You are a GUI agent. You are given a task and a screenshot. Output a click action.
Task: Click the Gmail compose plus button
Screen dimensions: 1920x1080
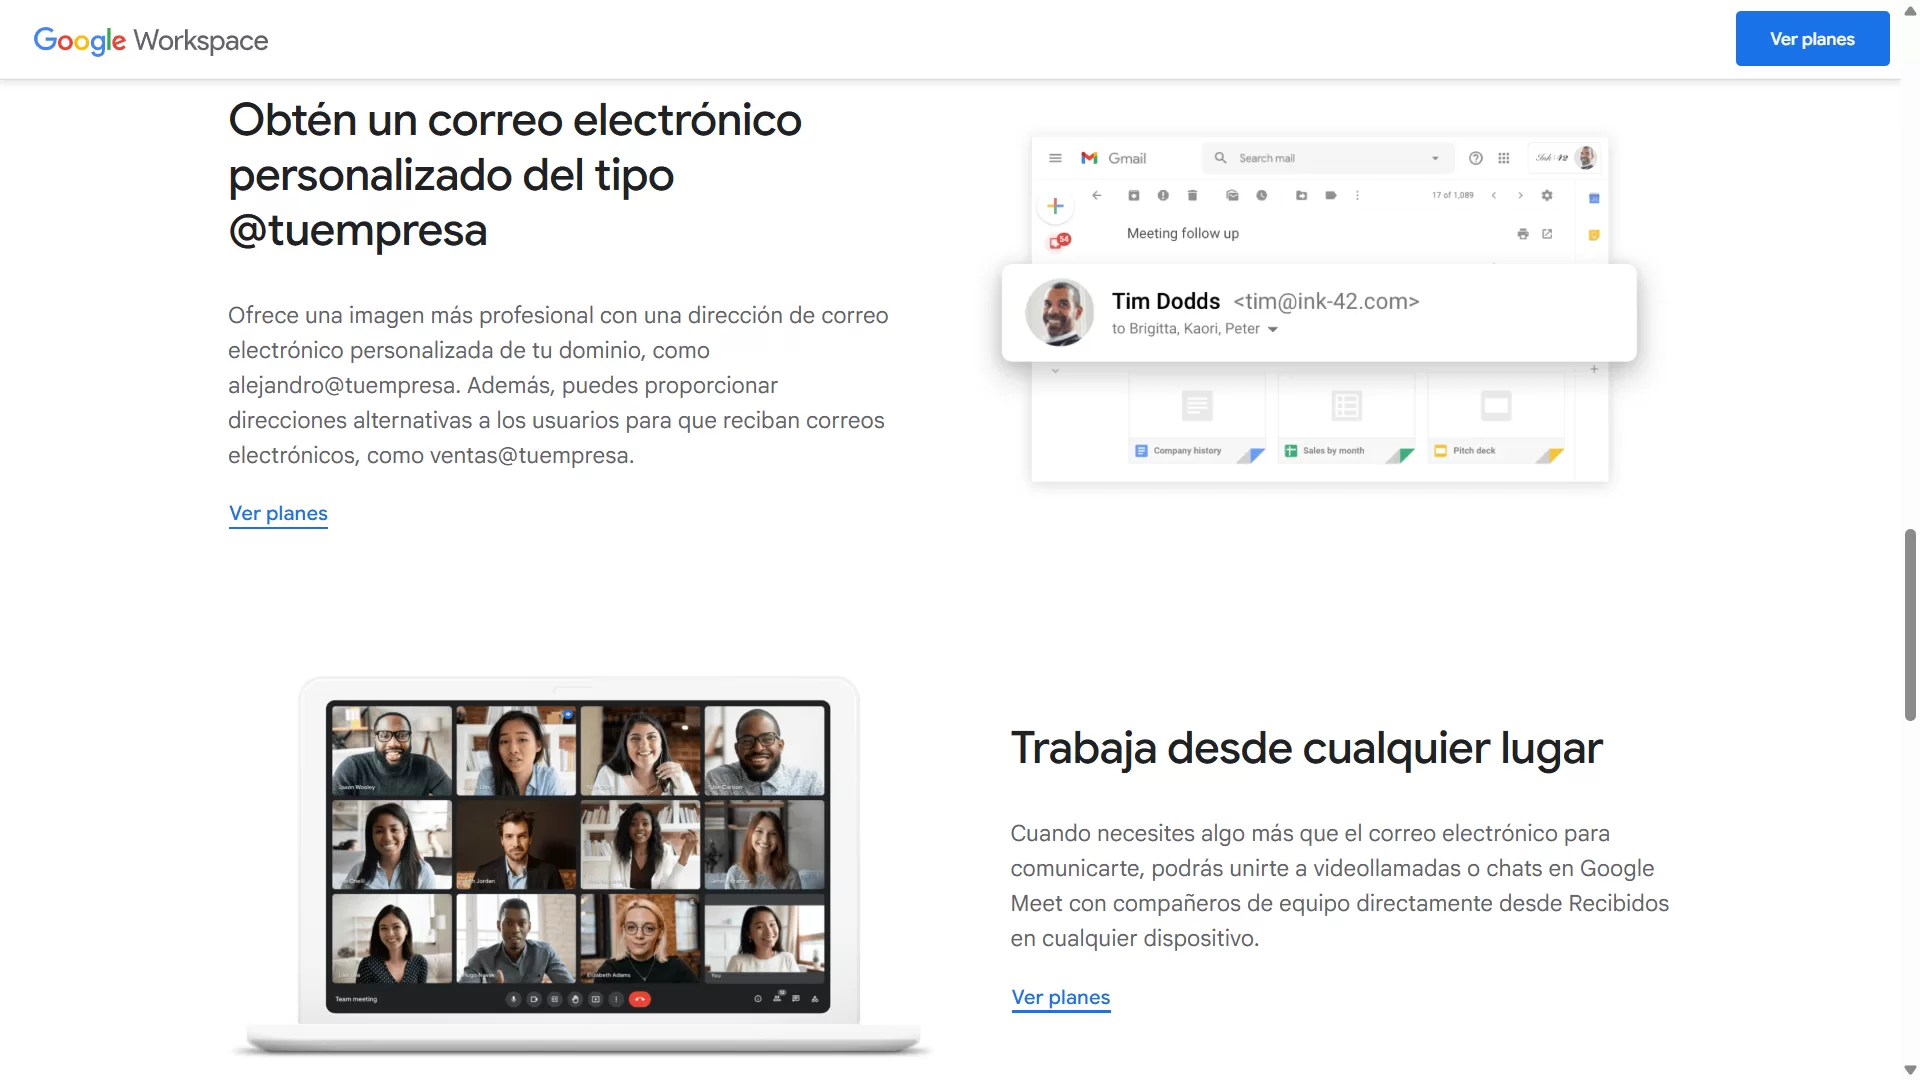click(x=1055, y=206)
